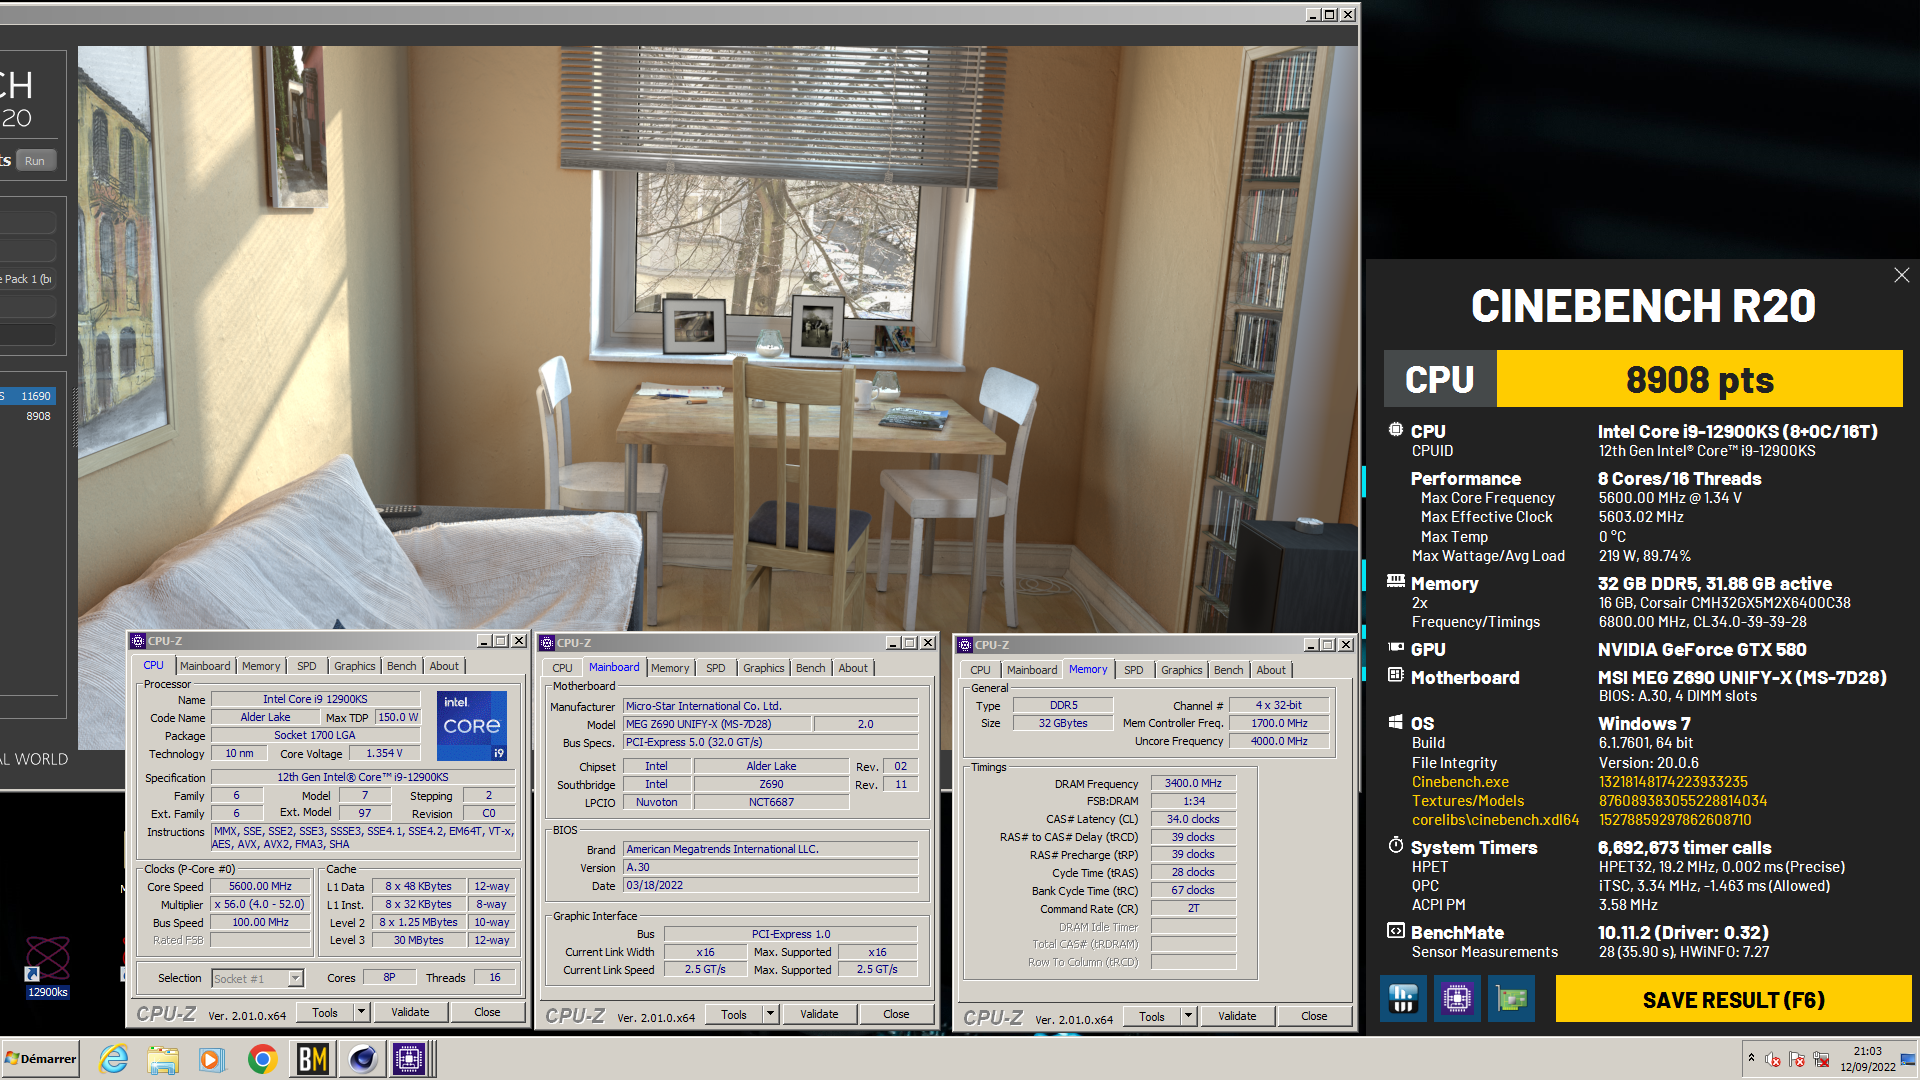Viewport: 1920px width, 1080px height.
Task: Click the Textures/Models hash entry
Action: [1682, 801]
